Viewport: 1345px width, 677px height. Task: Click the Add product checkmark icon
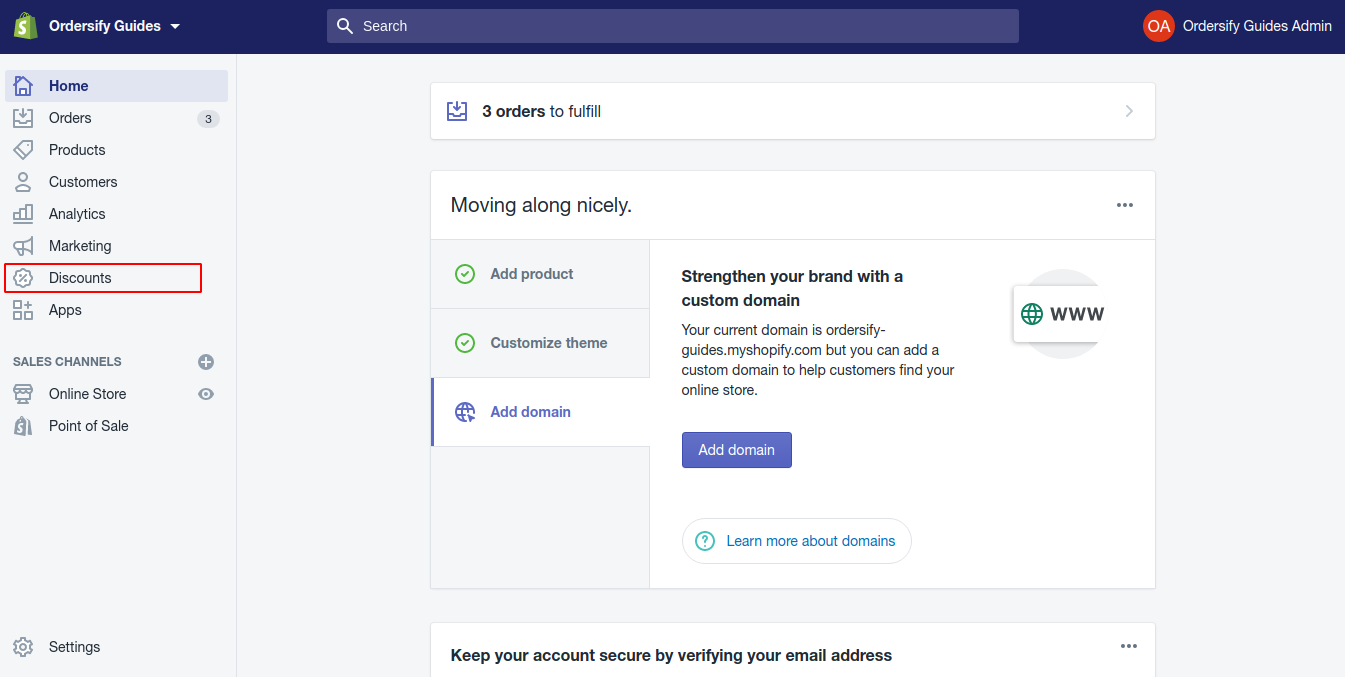coord(465,274)
